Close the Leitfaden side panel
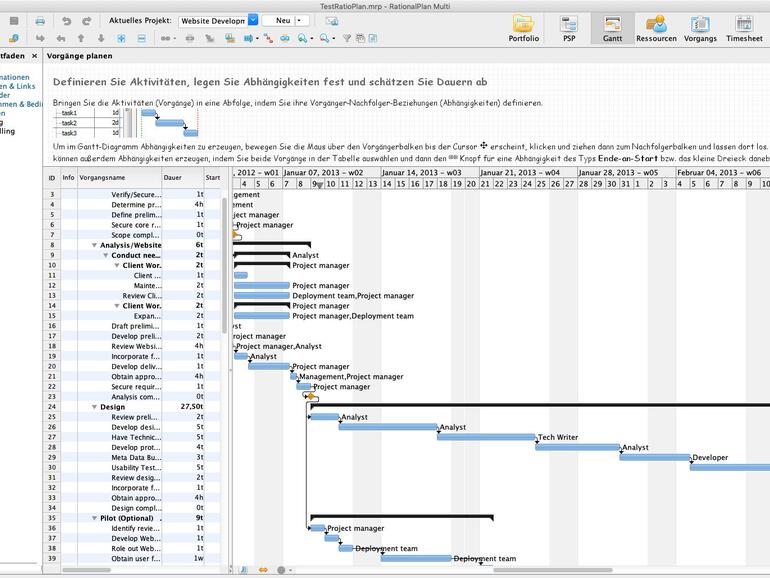This screenshot has width=770, height=578. [34, 56]
